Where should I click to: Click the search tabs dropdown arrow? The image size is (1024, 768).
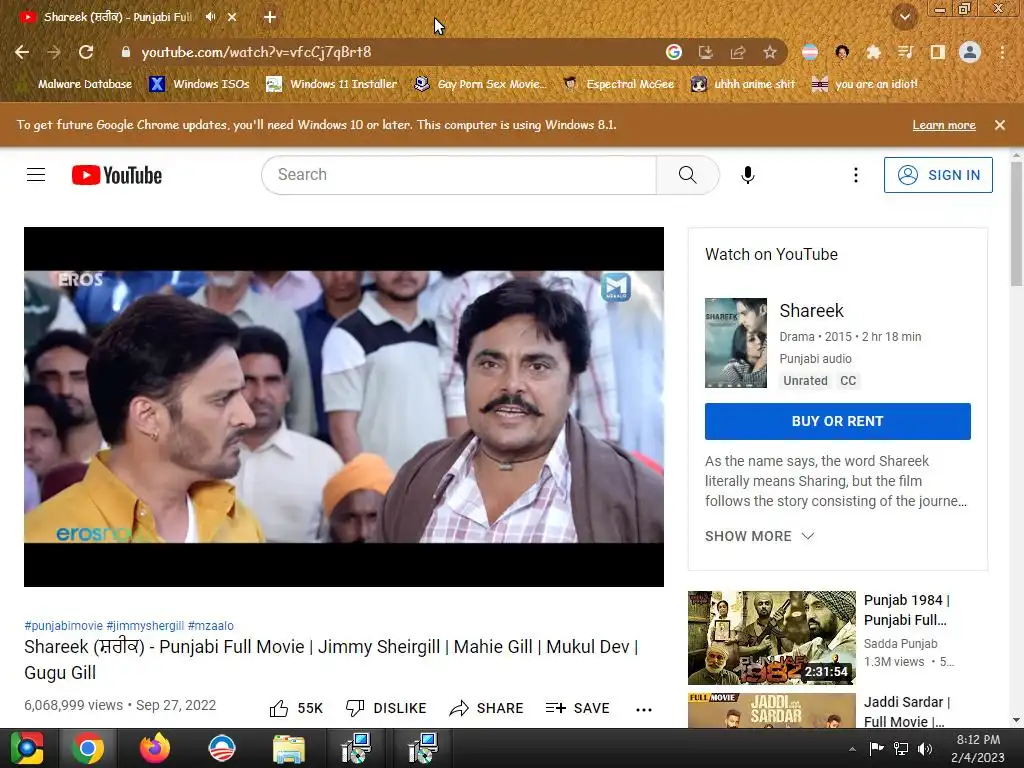tap(904, 17)
